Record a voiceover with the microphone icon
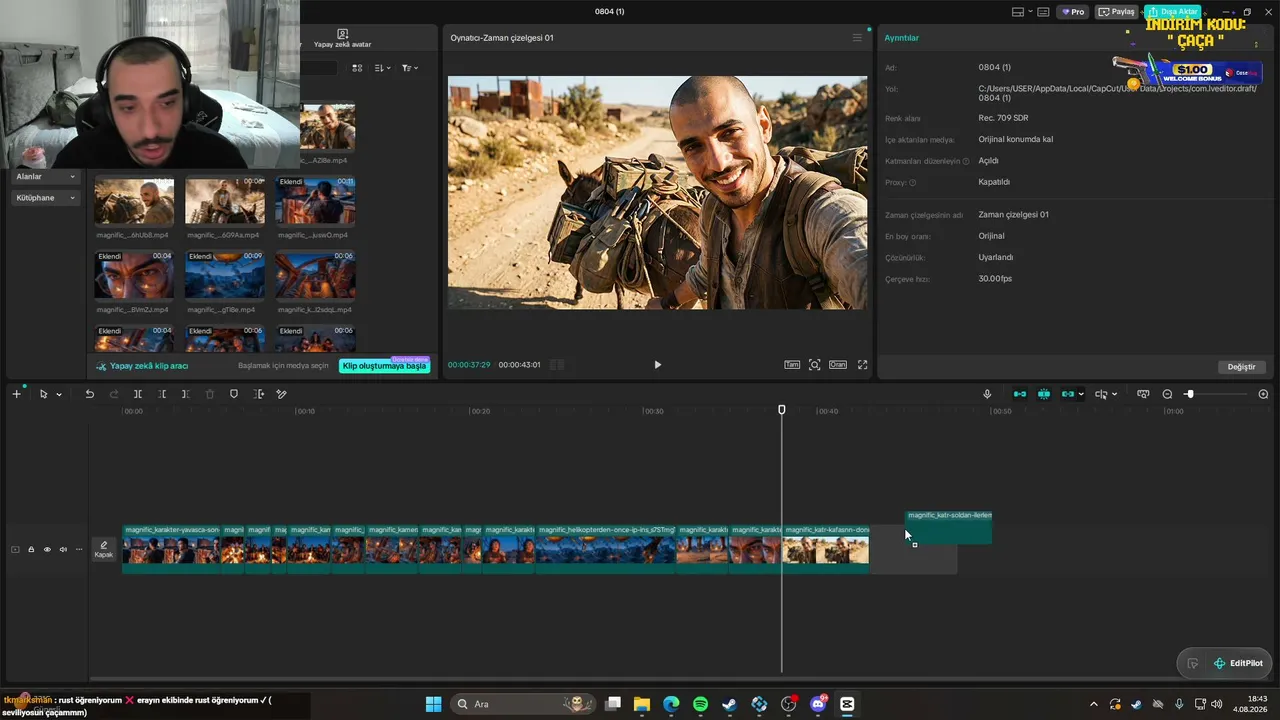The width and height of the screenshot is (1280, 720). click(987, 394)
